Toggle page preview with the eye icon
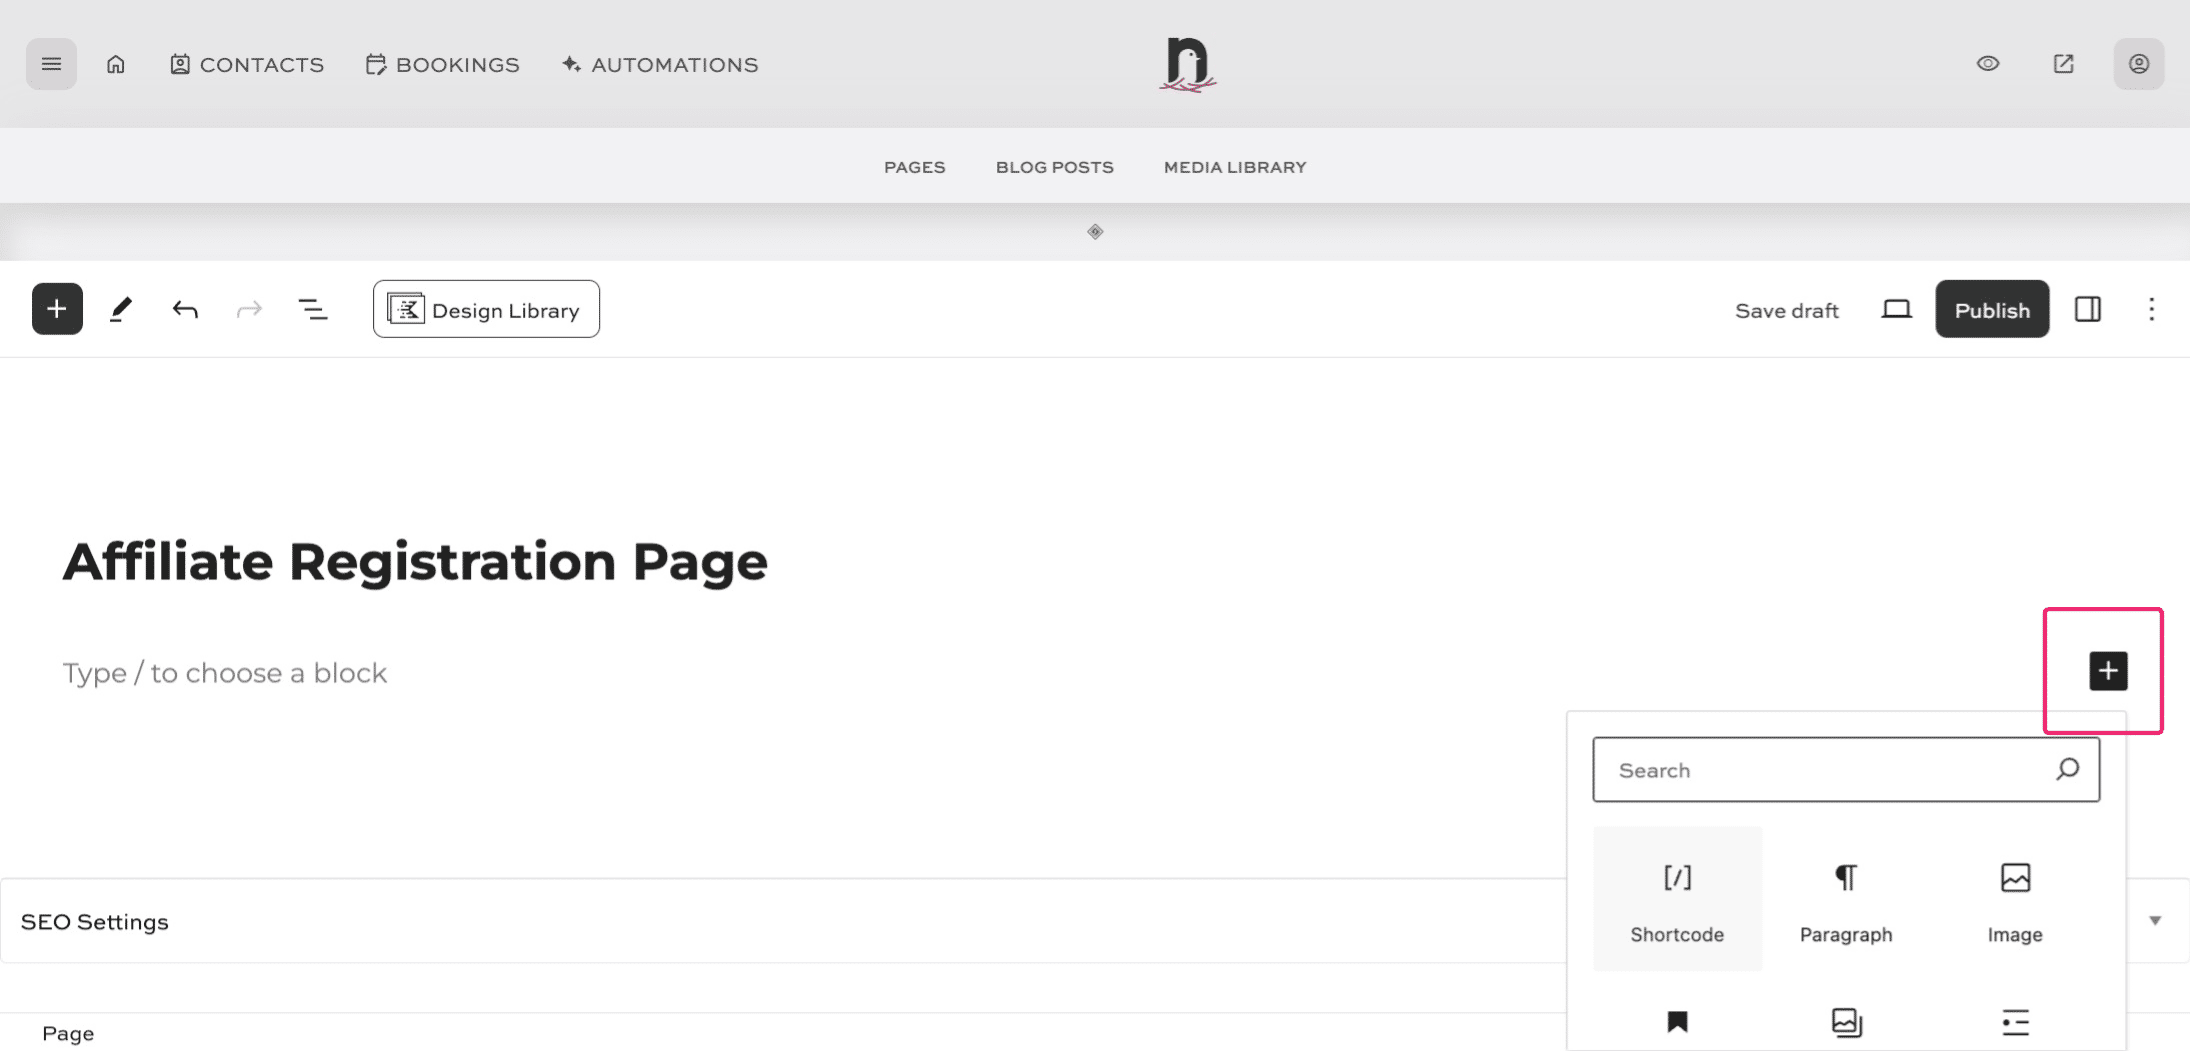The height and width of the screenshot is (1051, 2190). click(1988, 63)
